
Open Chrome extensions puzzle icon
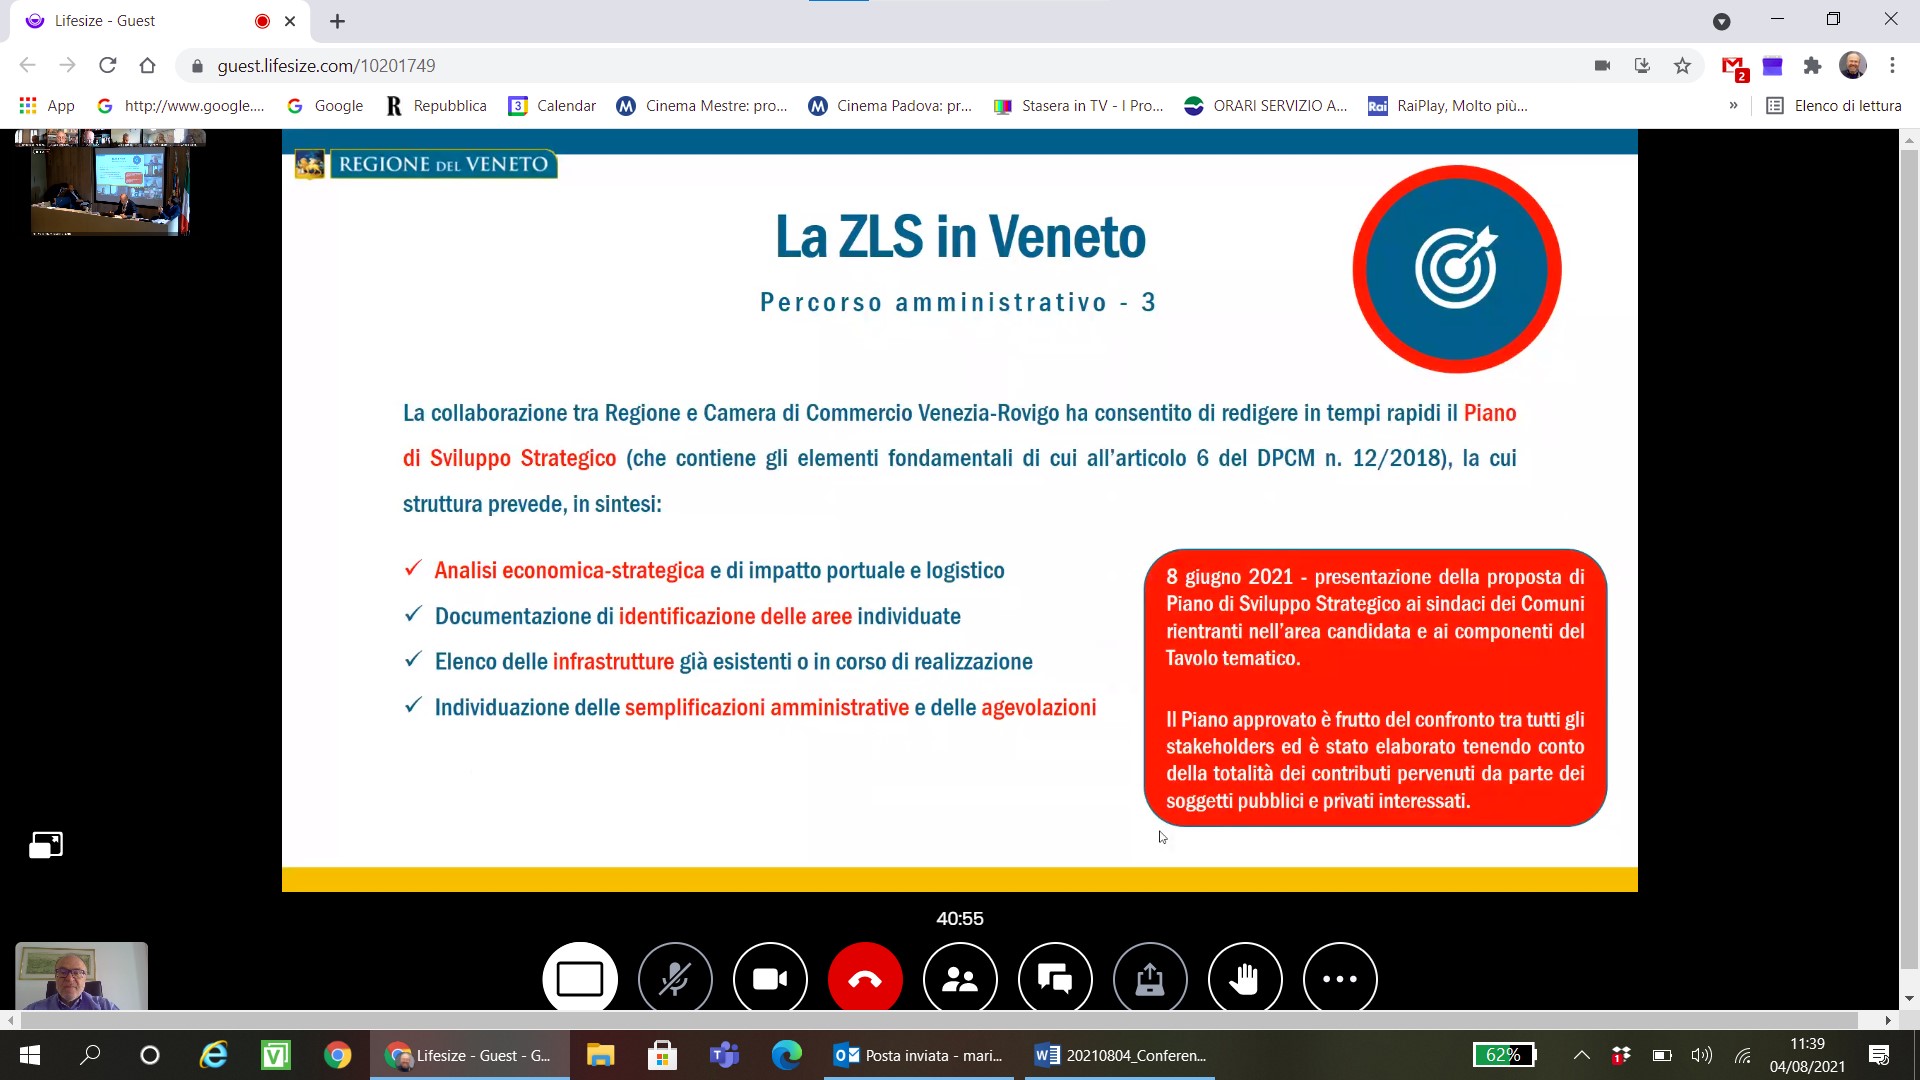click(x=1812, y=66)
